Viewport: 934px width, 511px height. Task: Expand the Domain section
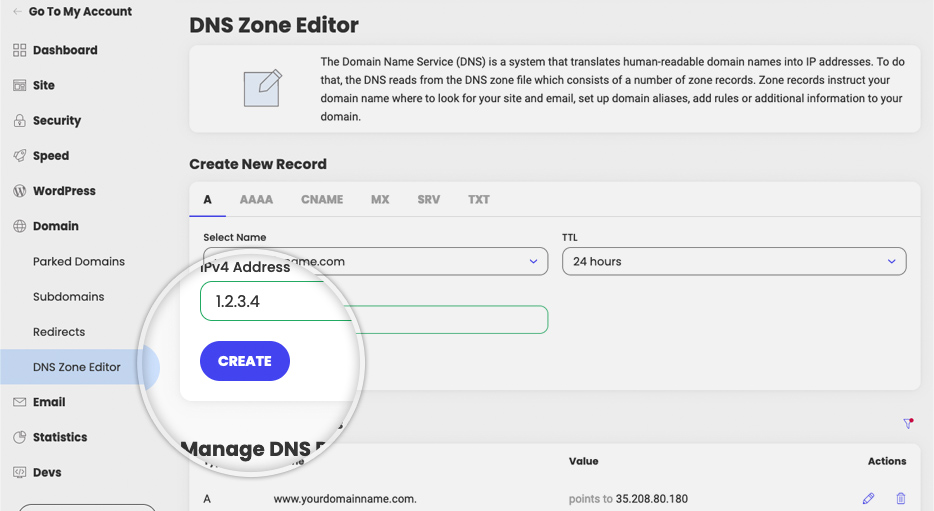(55, 226)
